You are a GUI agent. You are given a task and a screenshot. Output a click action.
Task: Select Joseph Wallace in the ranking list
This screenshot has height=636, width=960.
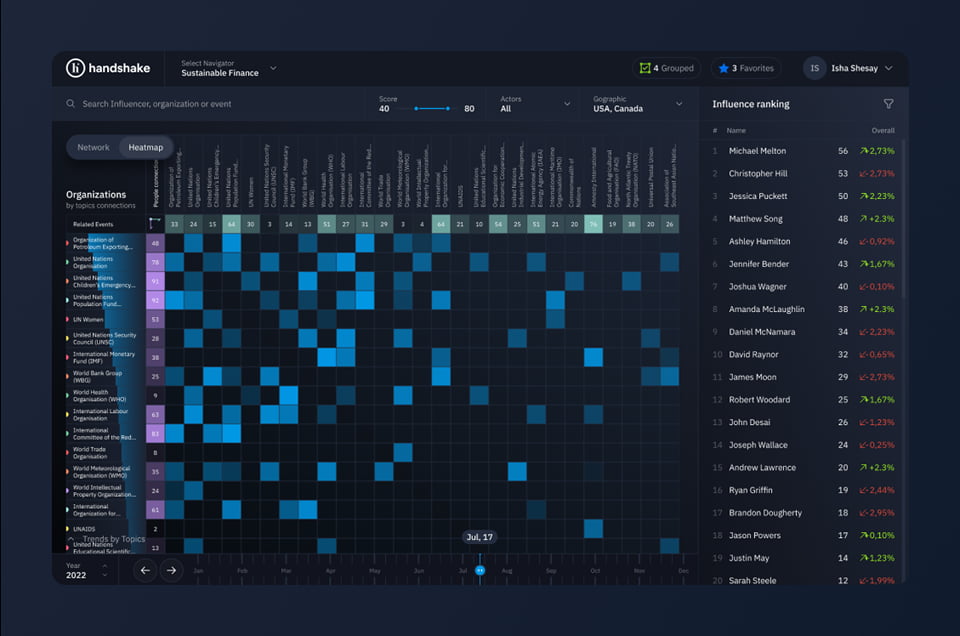803,445
